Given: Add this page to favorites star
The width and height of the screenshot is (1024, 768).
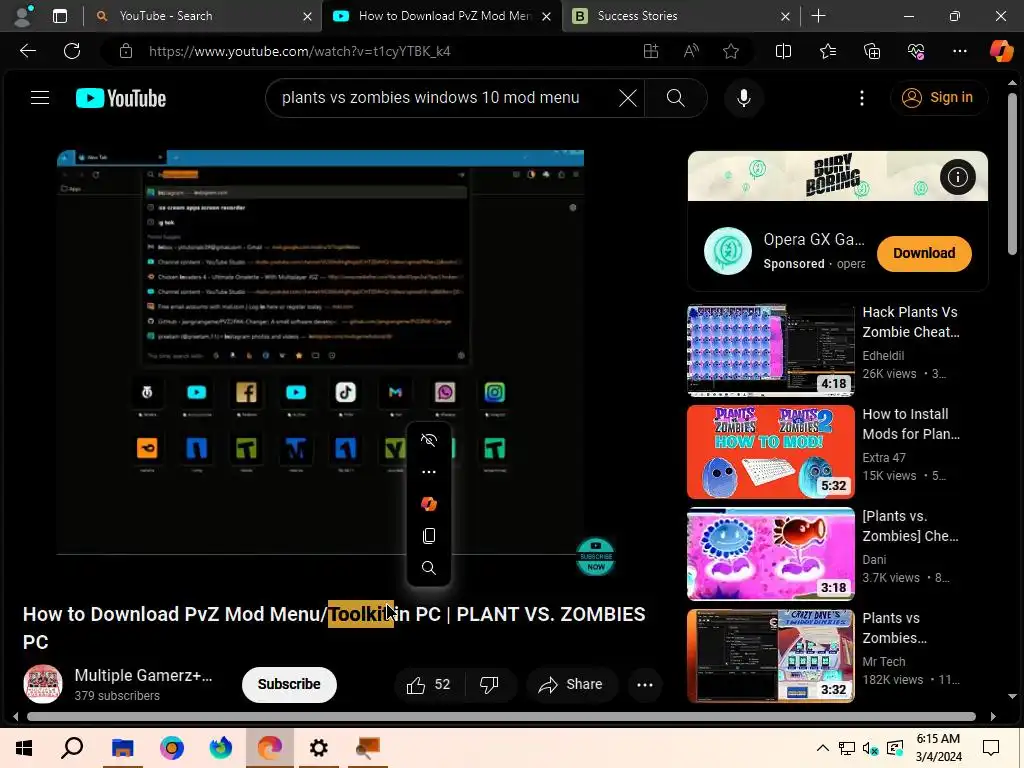Looking at the screenshot, I should pos(731,51).
